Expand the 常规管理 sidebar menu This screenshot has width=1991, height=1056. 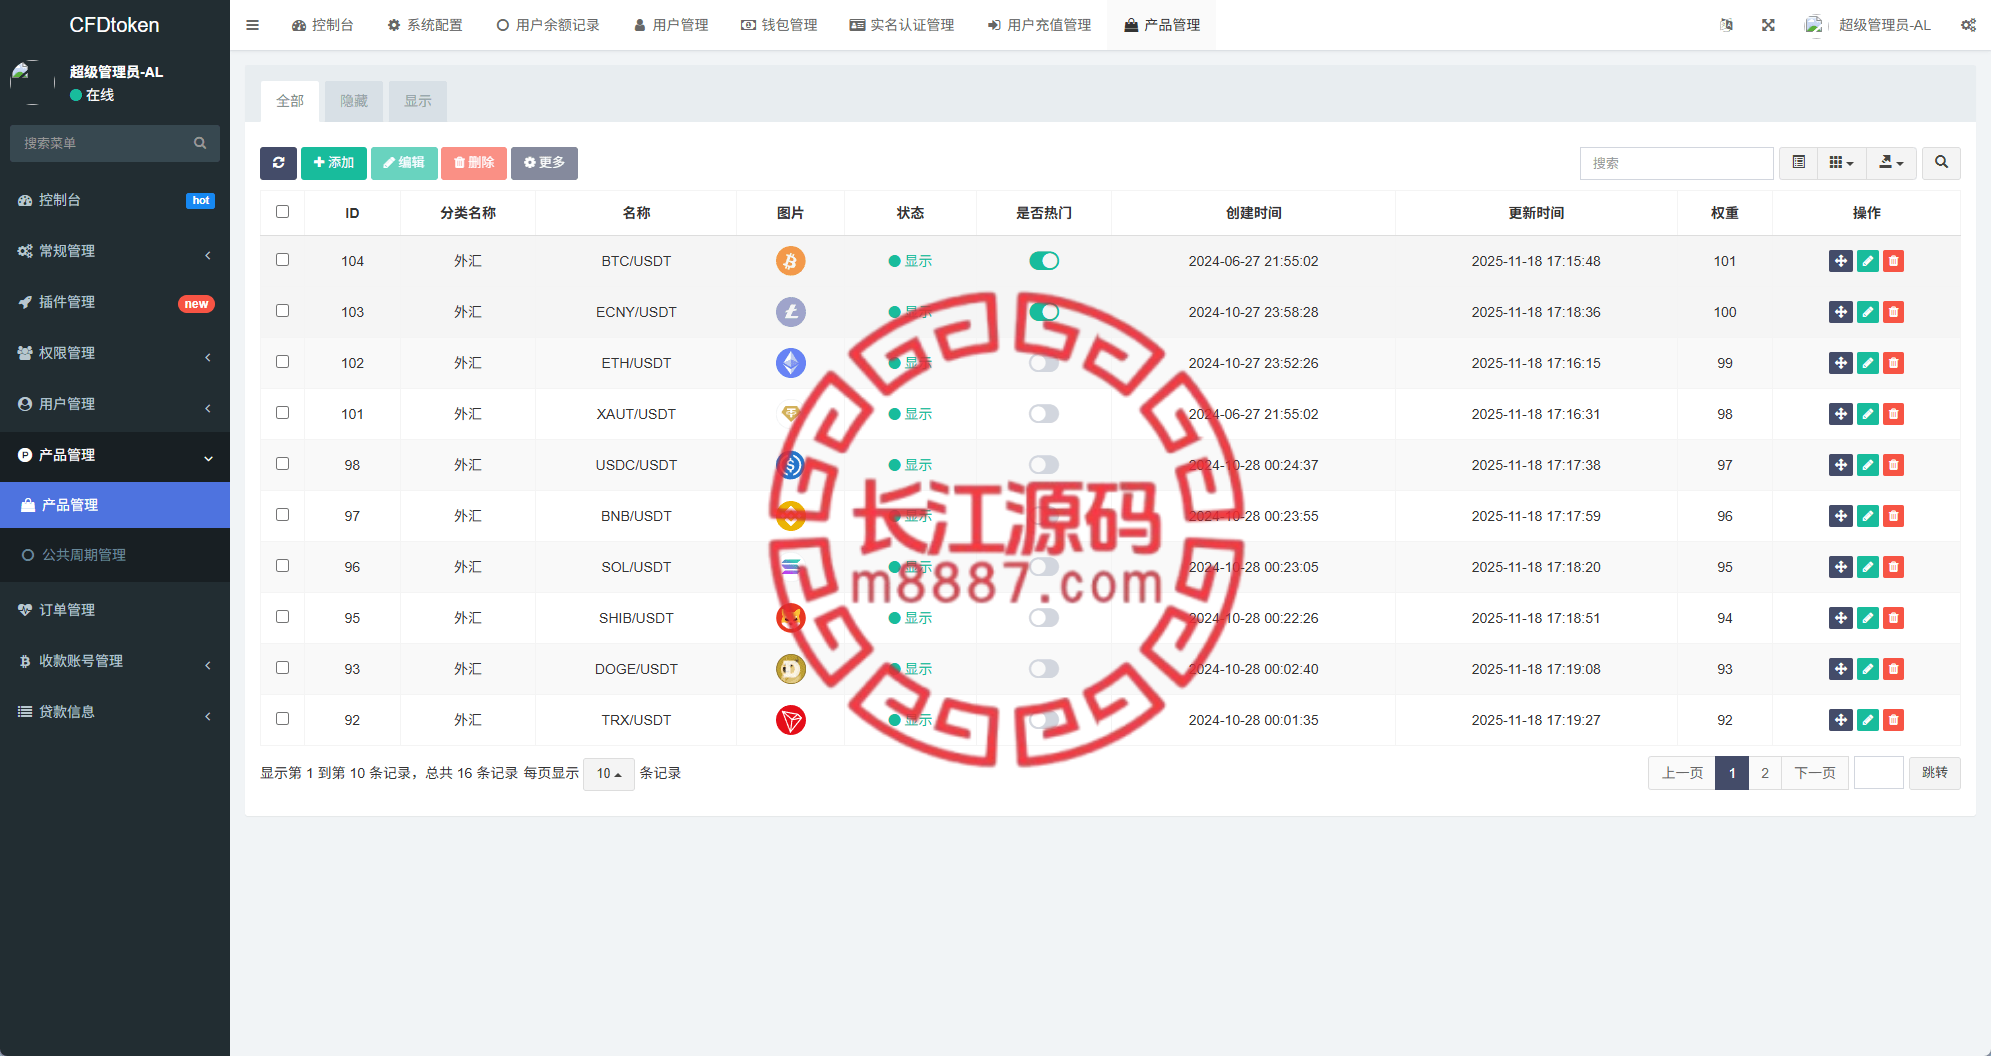(115, 251)
